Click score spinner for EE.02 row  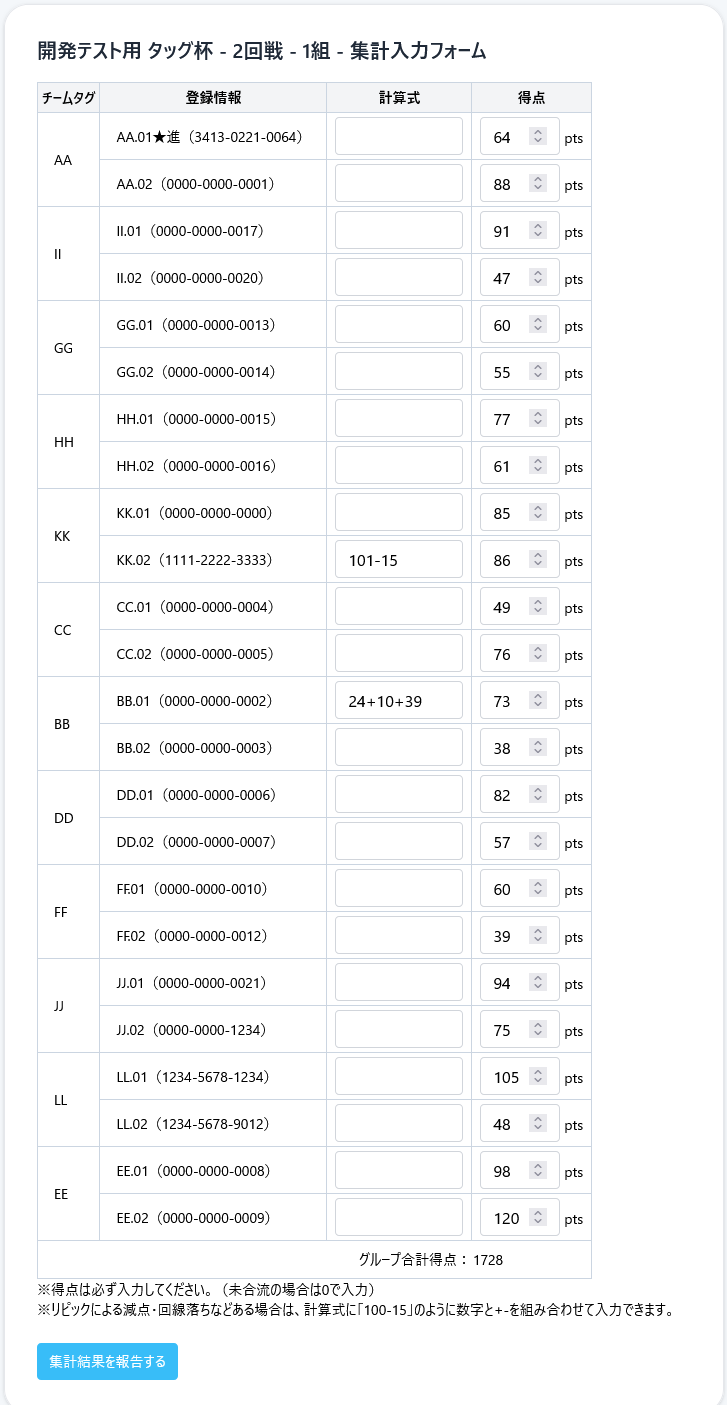click(538, 1217)
